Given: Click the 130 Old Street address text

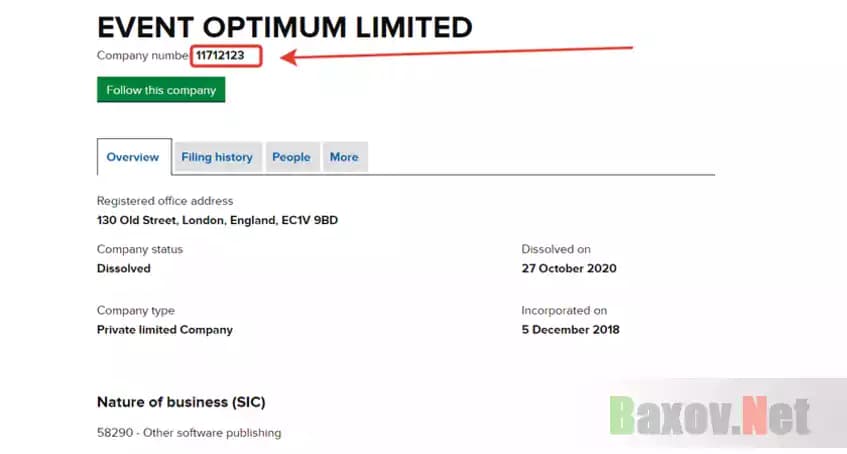Looking at the screenshot, I should 217,220.
